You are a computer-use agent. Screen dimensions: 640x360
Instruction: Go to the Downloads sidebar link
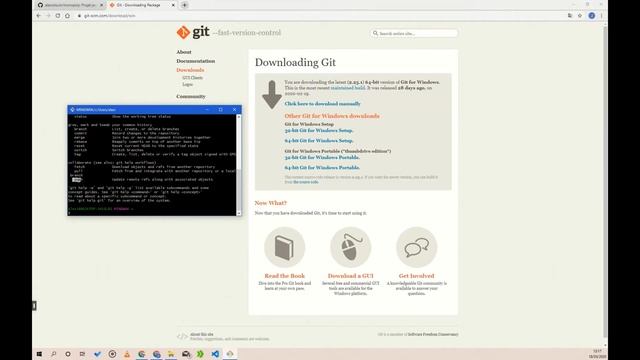(x=190, y=70)
